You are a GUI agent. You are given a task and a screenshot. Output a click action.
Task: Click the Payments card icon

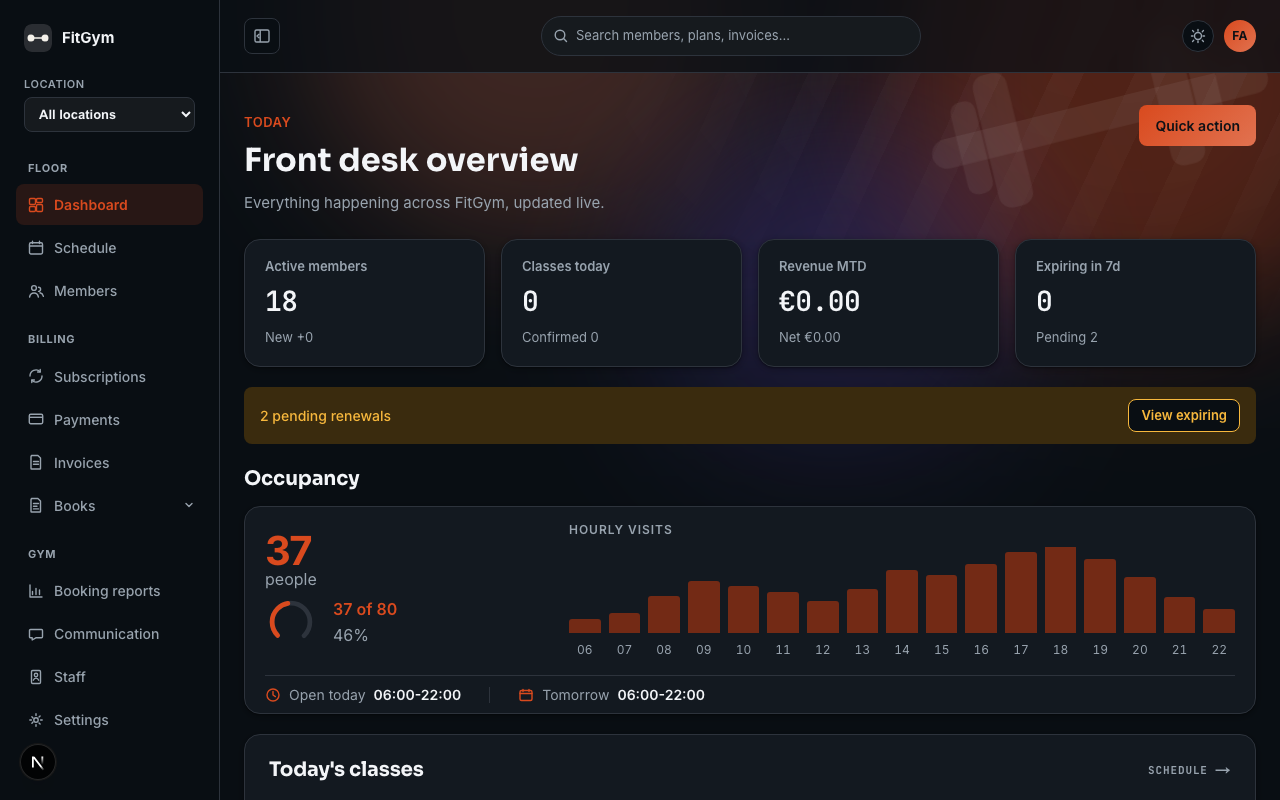tap(36, 420)
